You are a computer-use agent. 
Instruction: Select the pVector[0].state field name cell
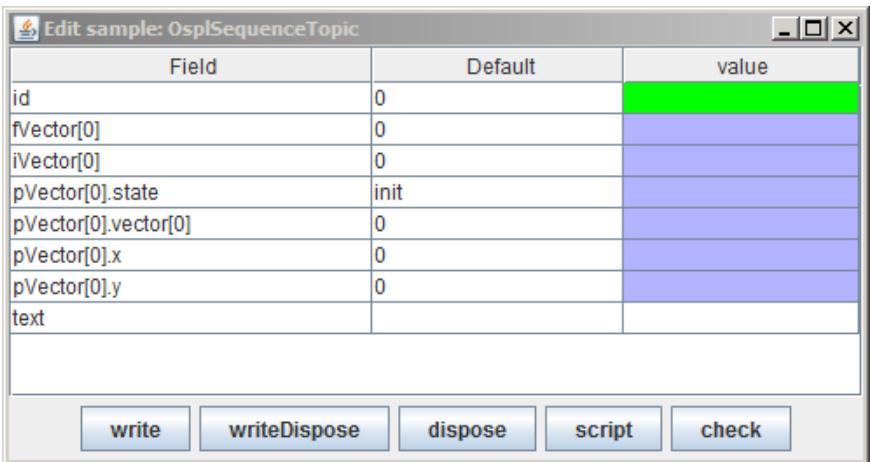tap(191, 193)
